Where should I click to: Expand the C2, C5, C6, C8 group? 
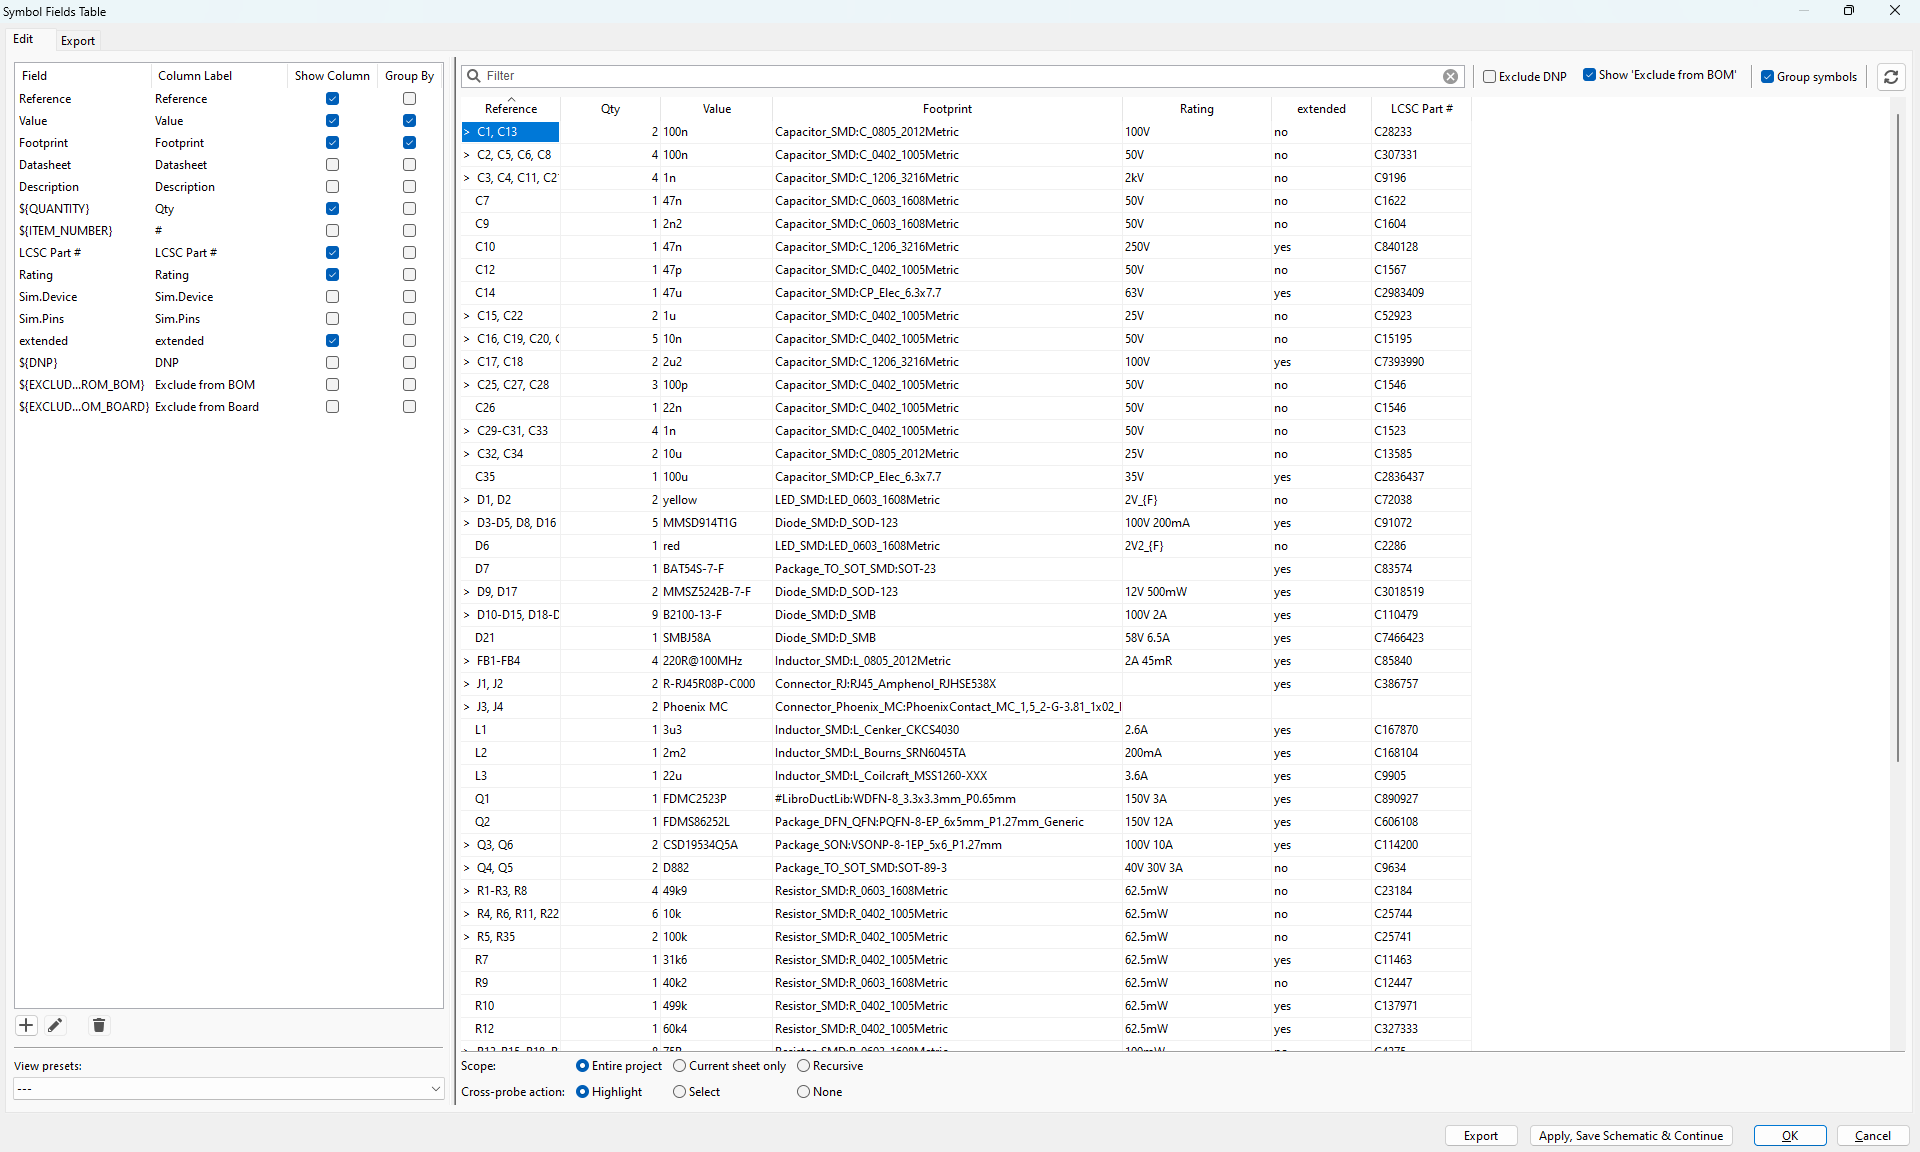[x=466, y=155]
